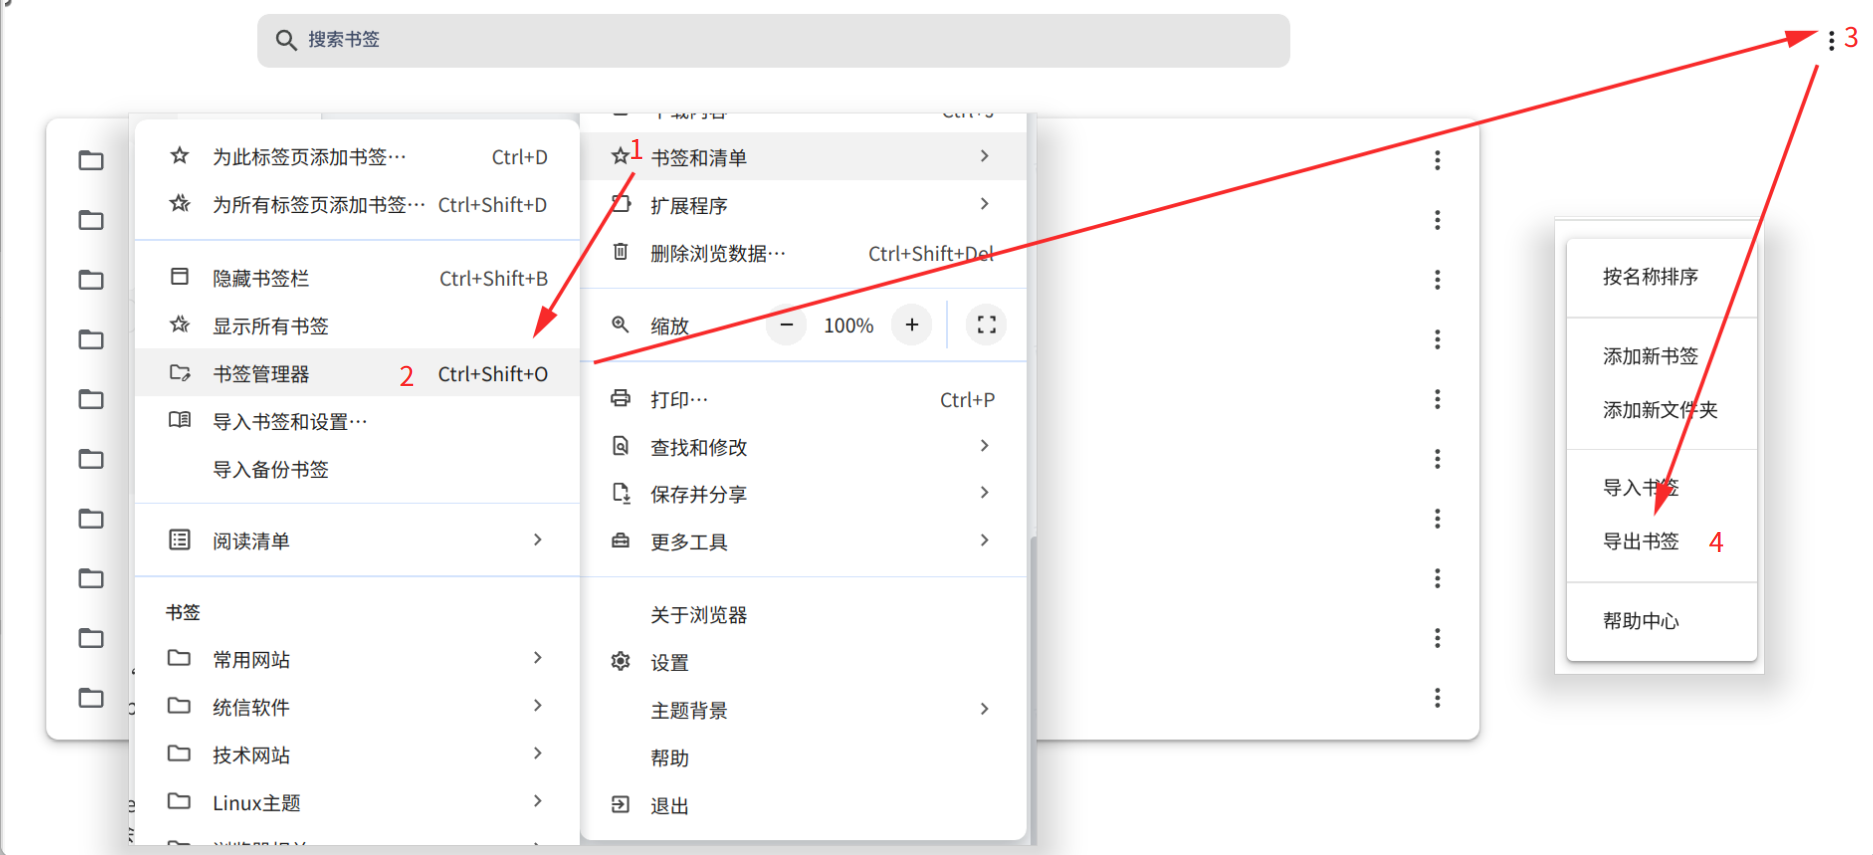
Task: Click the 搜索书签 search field
Action: click(773, 40)
